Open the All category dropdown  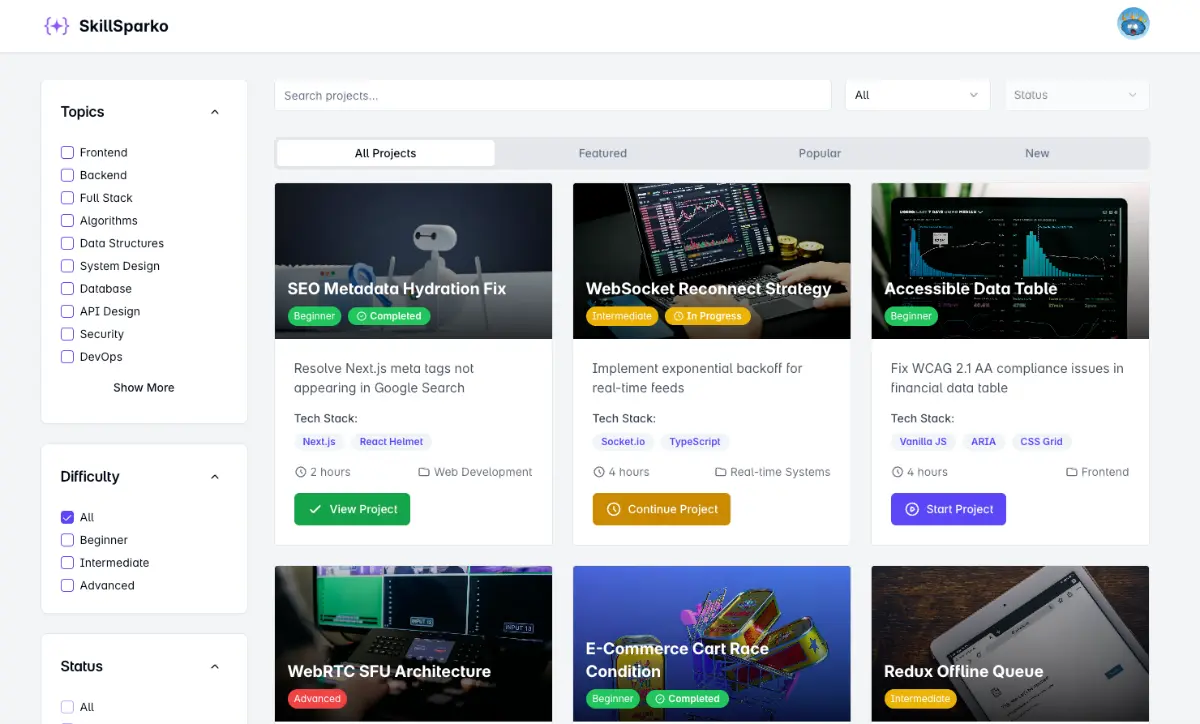(x=917, y=95)
